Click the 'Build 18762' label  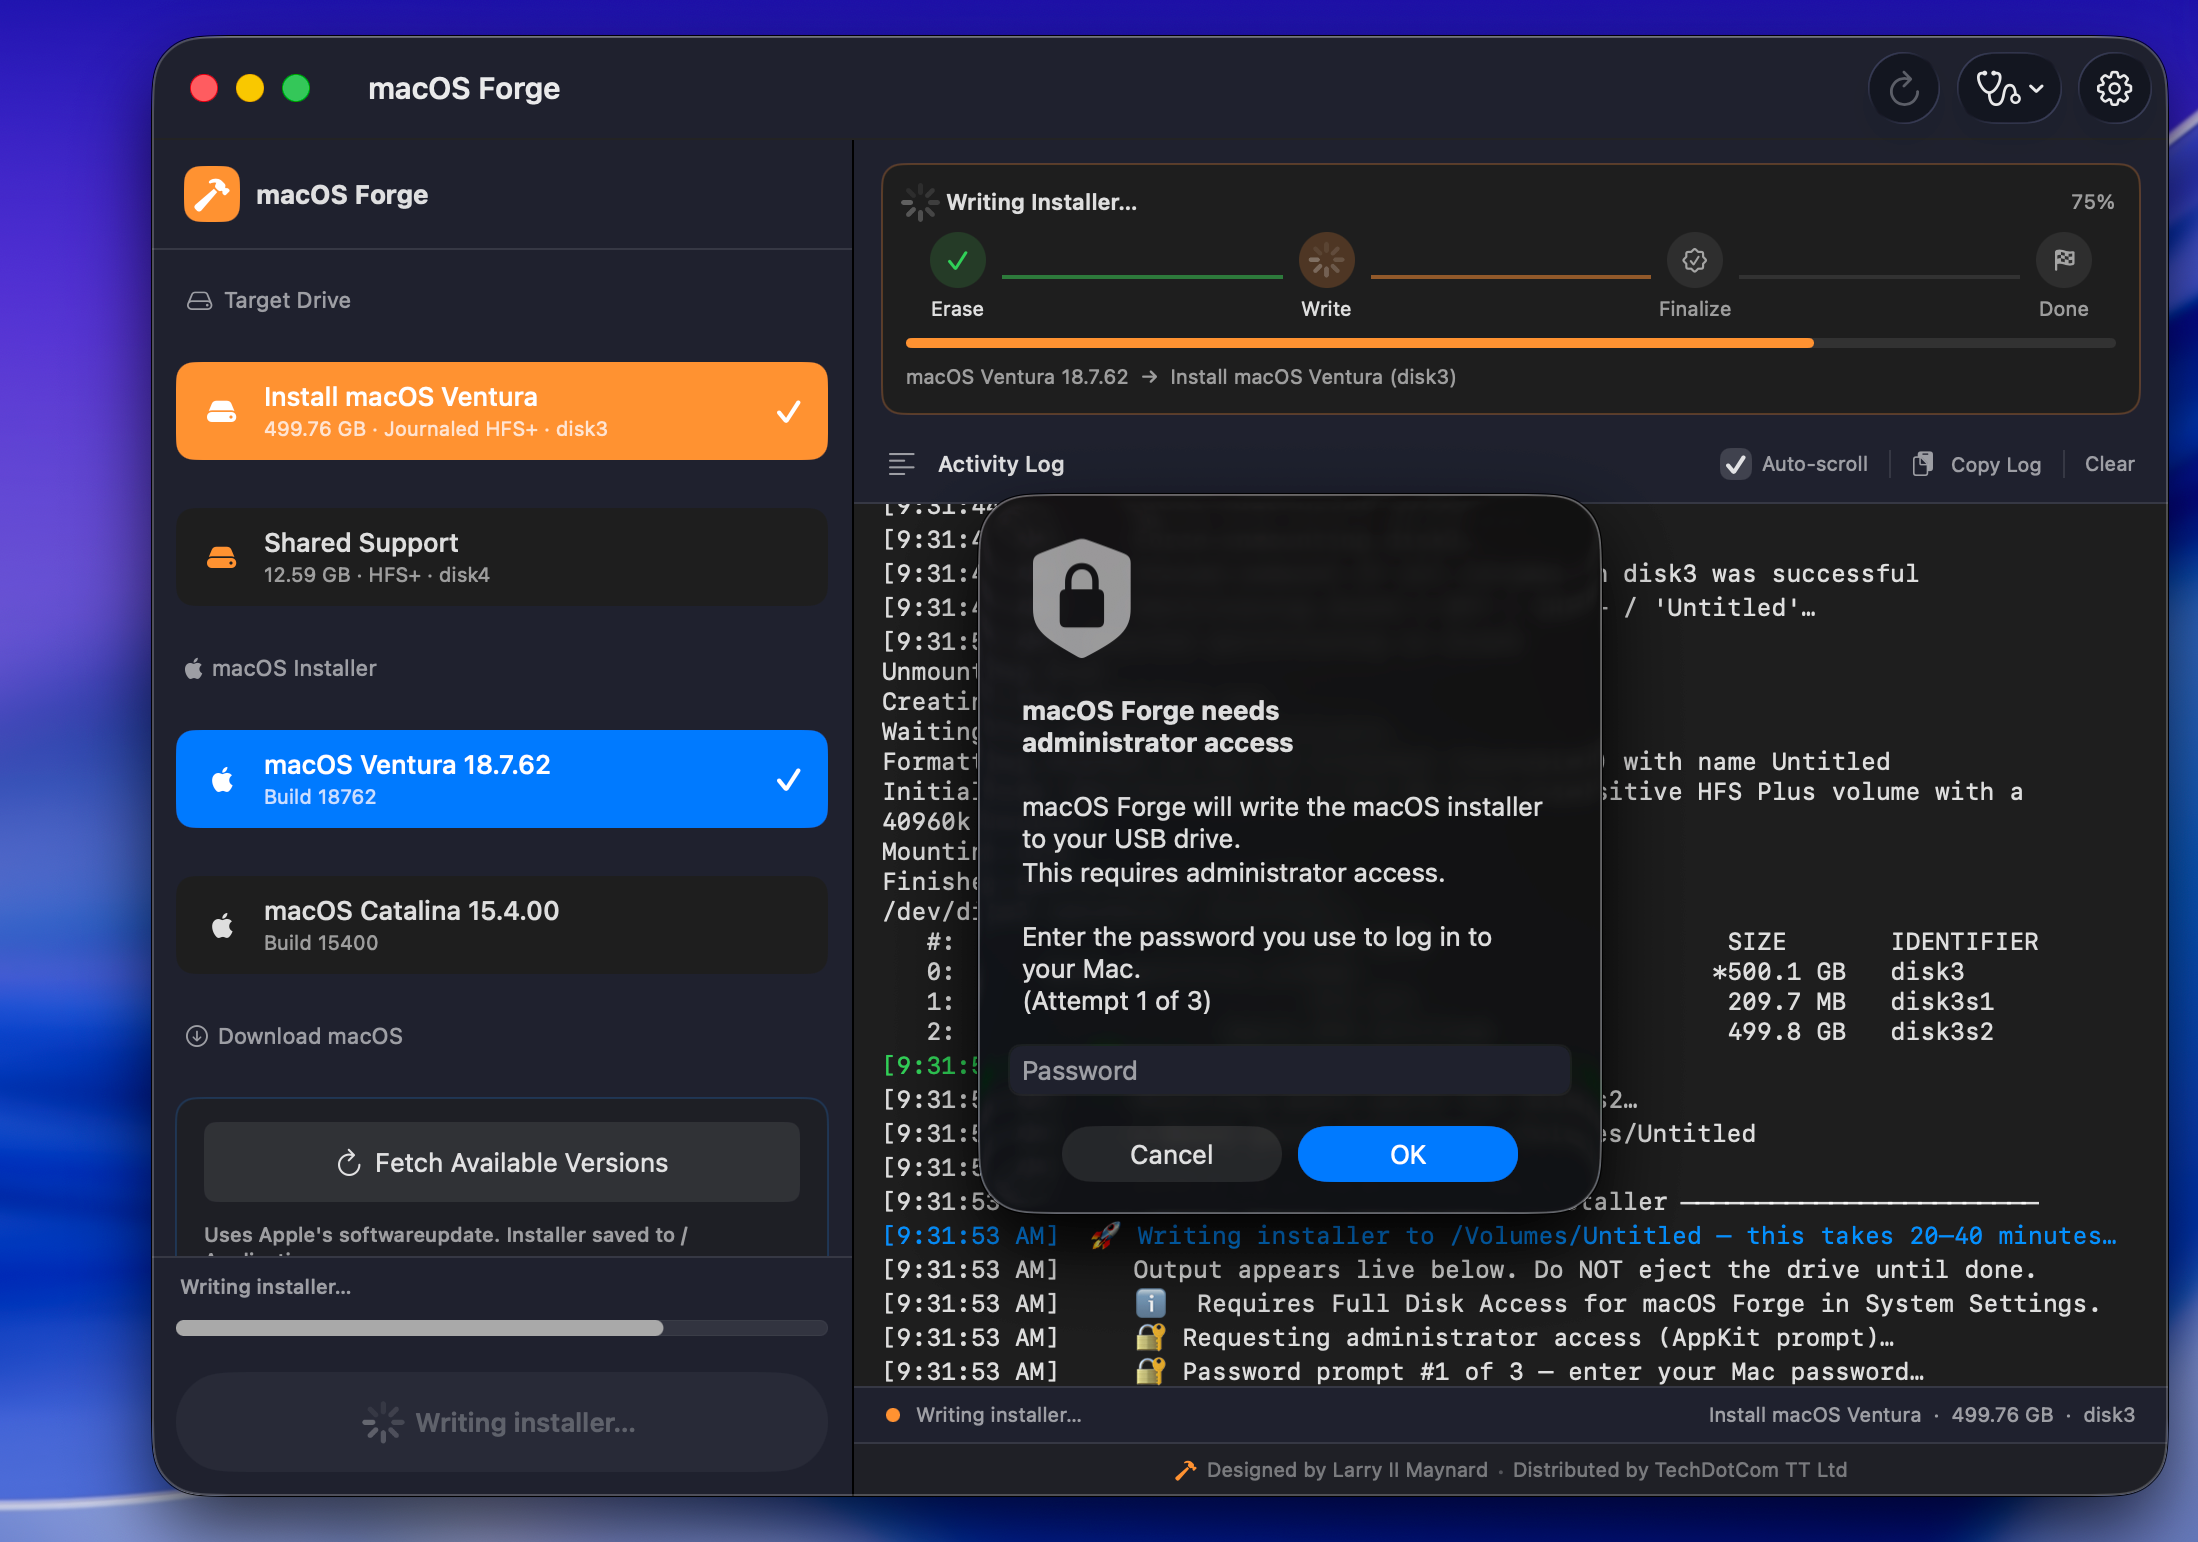(x=320, y=797)
